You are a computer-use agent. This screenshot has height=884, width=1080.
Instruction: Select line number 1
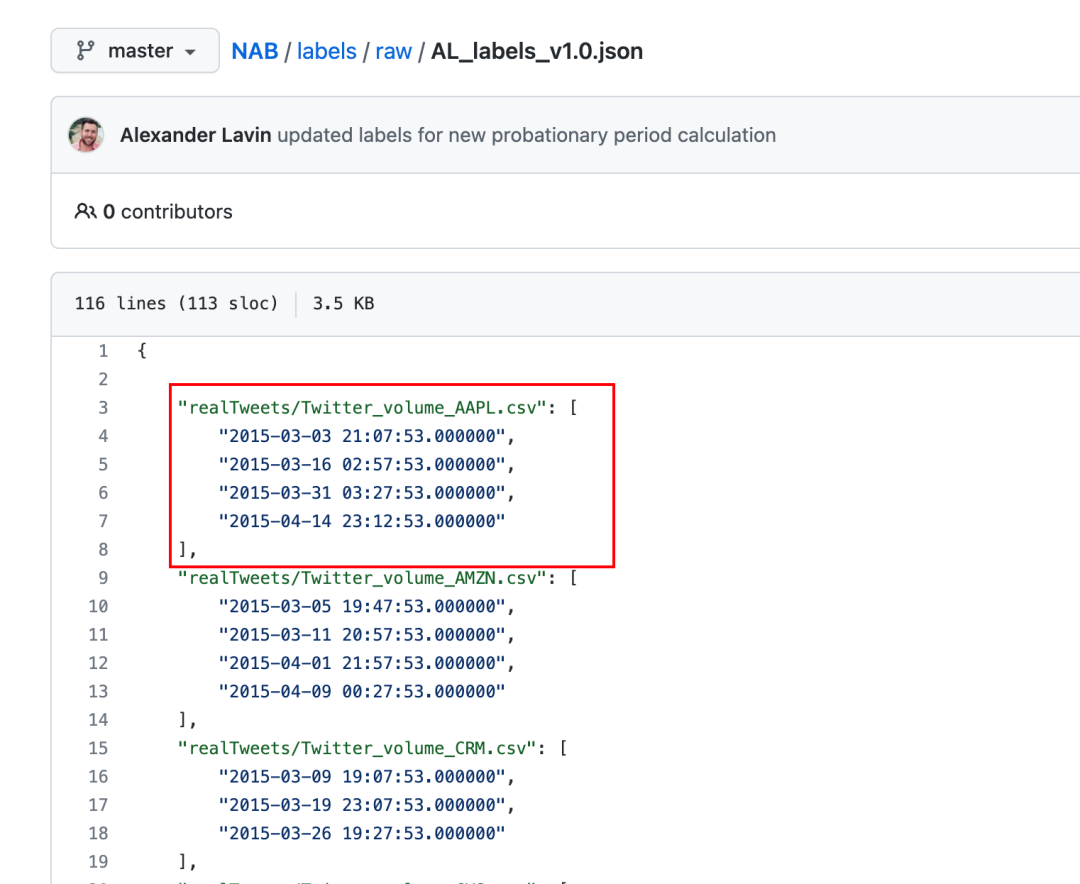point(103,351)
